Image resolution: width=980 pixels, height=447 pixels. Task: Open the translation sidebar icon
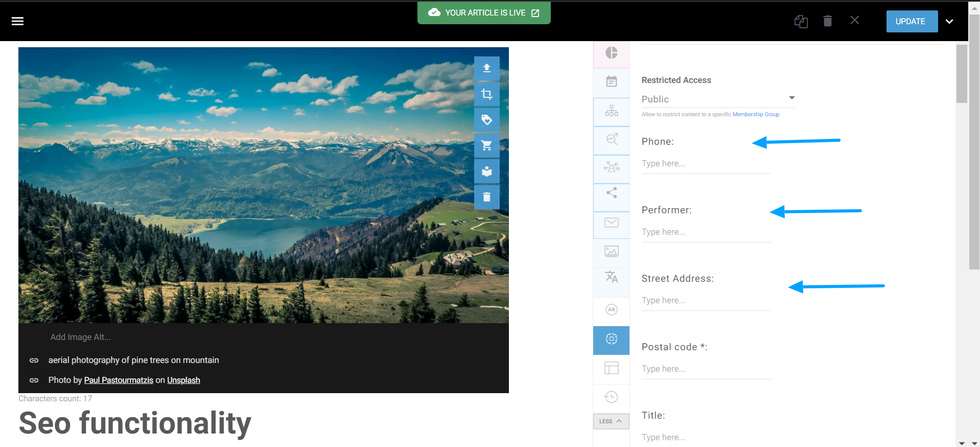[x=611, y=277]
